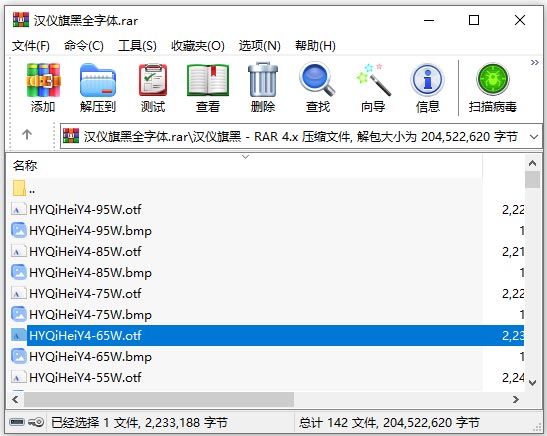Minimize the WinRAR window
This screenshot has width=547, height=436.
[429, 20]
